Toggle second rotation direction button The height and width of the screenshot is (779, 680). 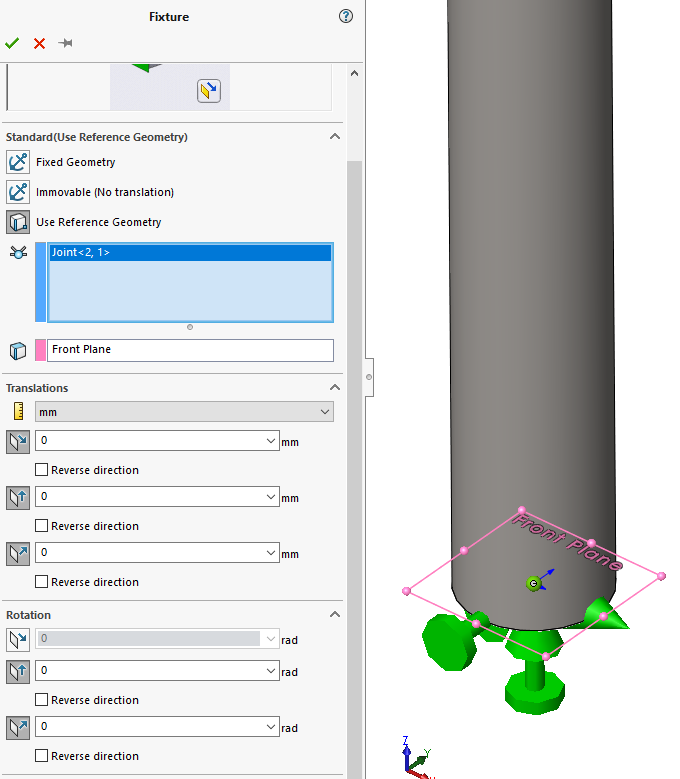click(18, 672)
